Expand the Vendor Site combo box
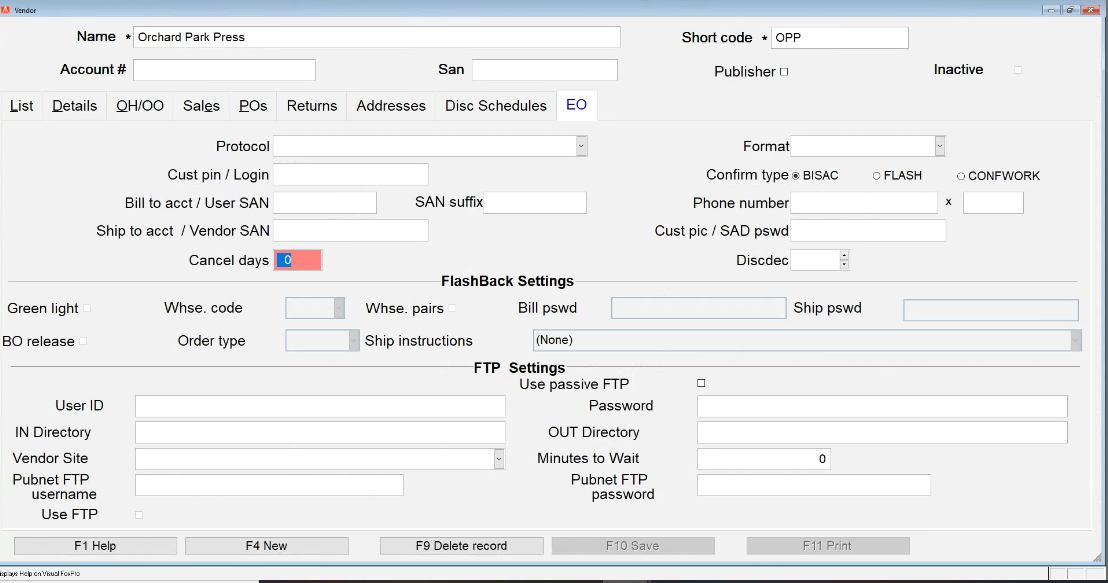The height and width of the screenshot is (583, 1108). tap(499, 459)
